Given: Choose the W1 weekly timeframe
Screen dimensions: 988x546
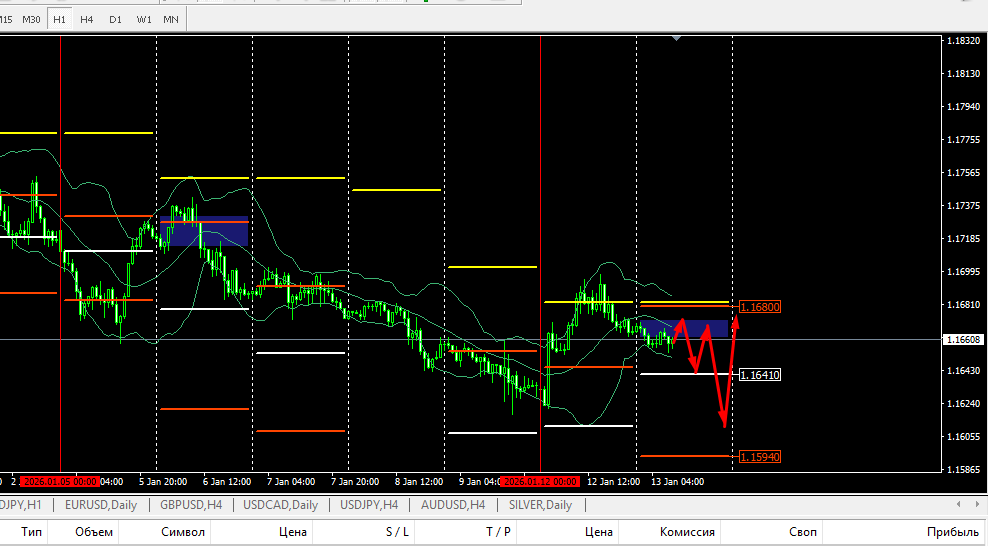Looking at the screenshot, I should pyautogui.click(x=144, y=20).
